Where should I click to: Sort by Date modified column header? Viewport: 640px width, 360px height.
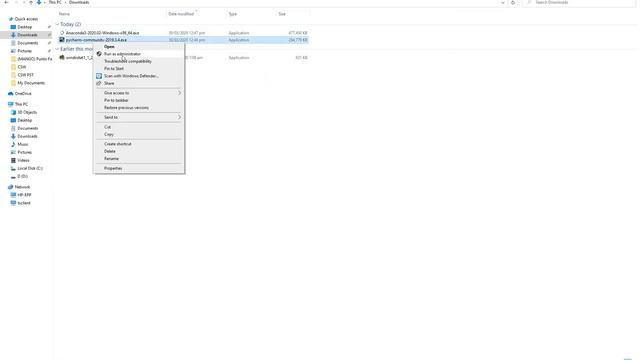181,14
